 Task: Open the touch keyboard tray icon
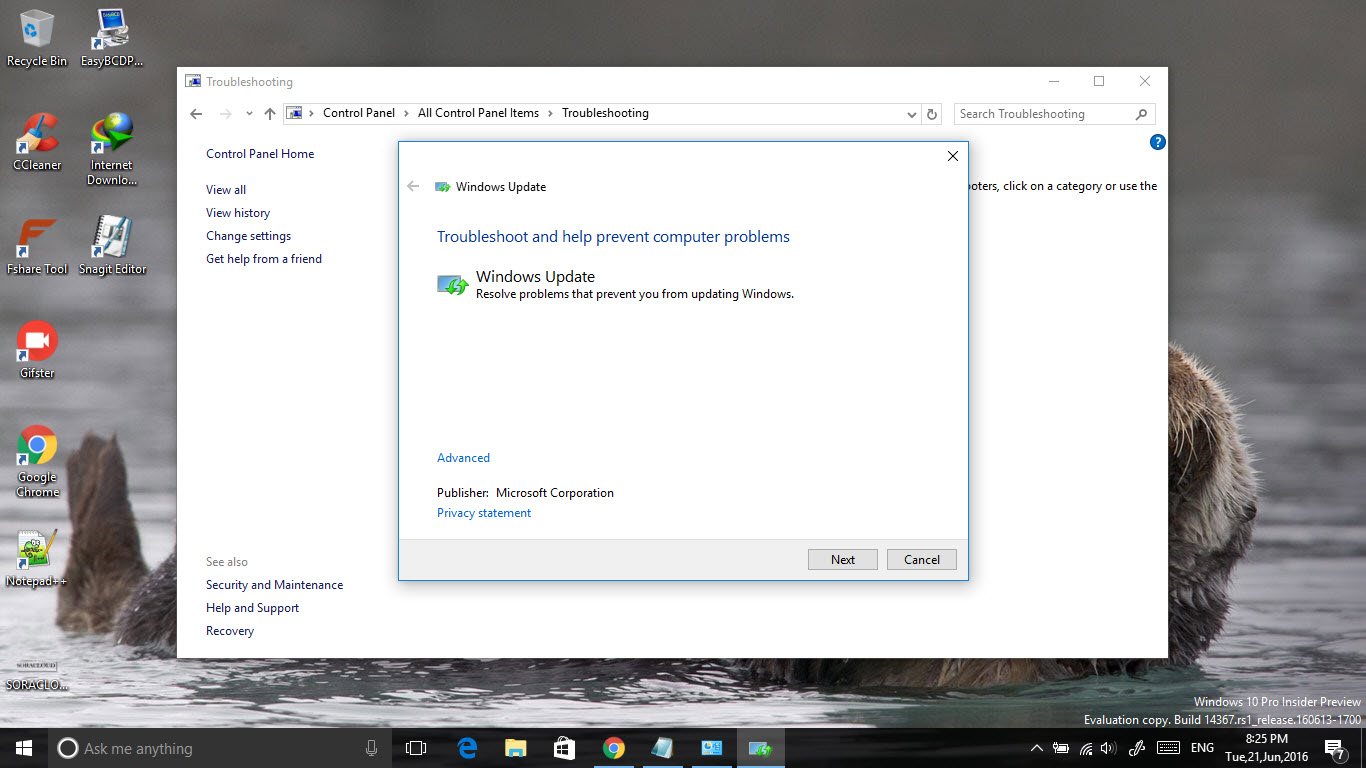click(1167, 748)
